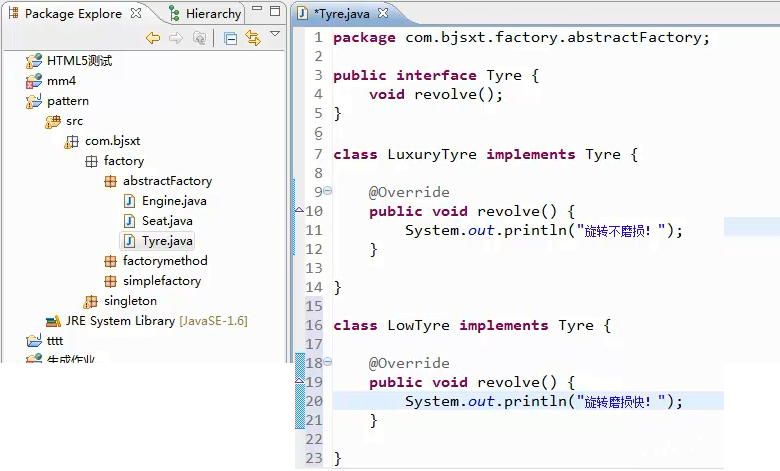Click the Back navigation arrow in Package Explorer
780x471 pixels.
153,38
